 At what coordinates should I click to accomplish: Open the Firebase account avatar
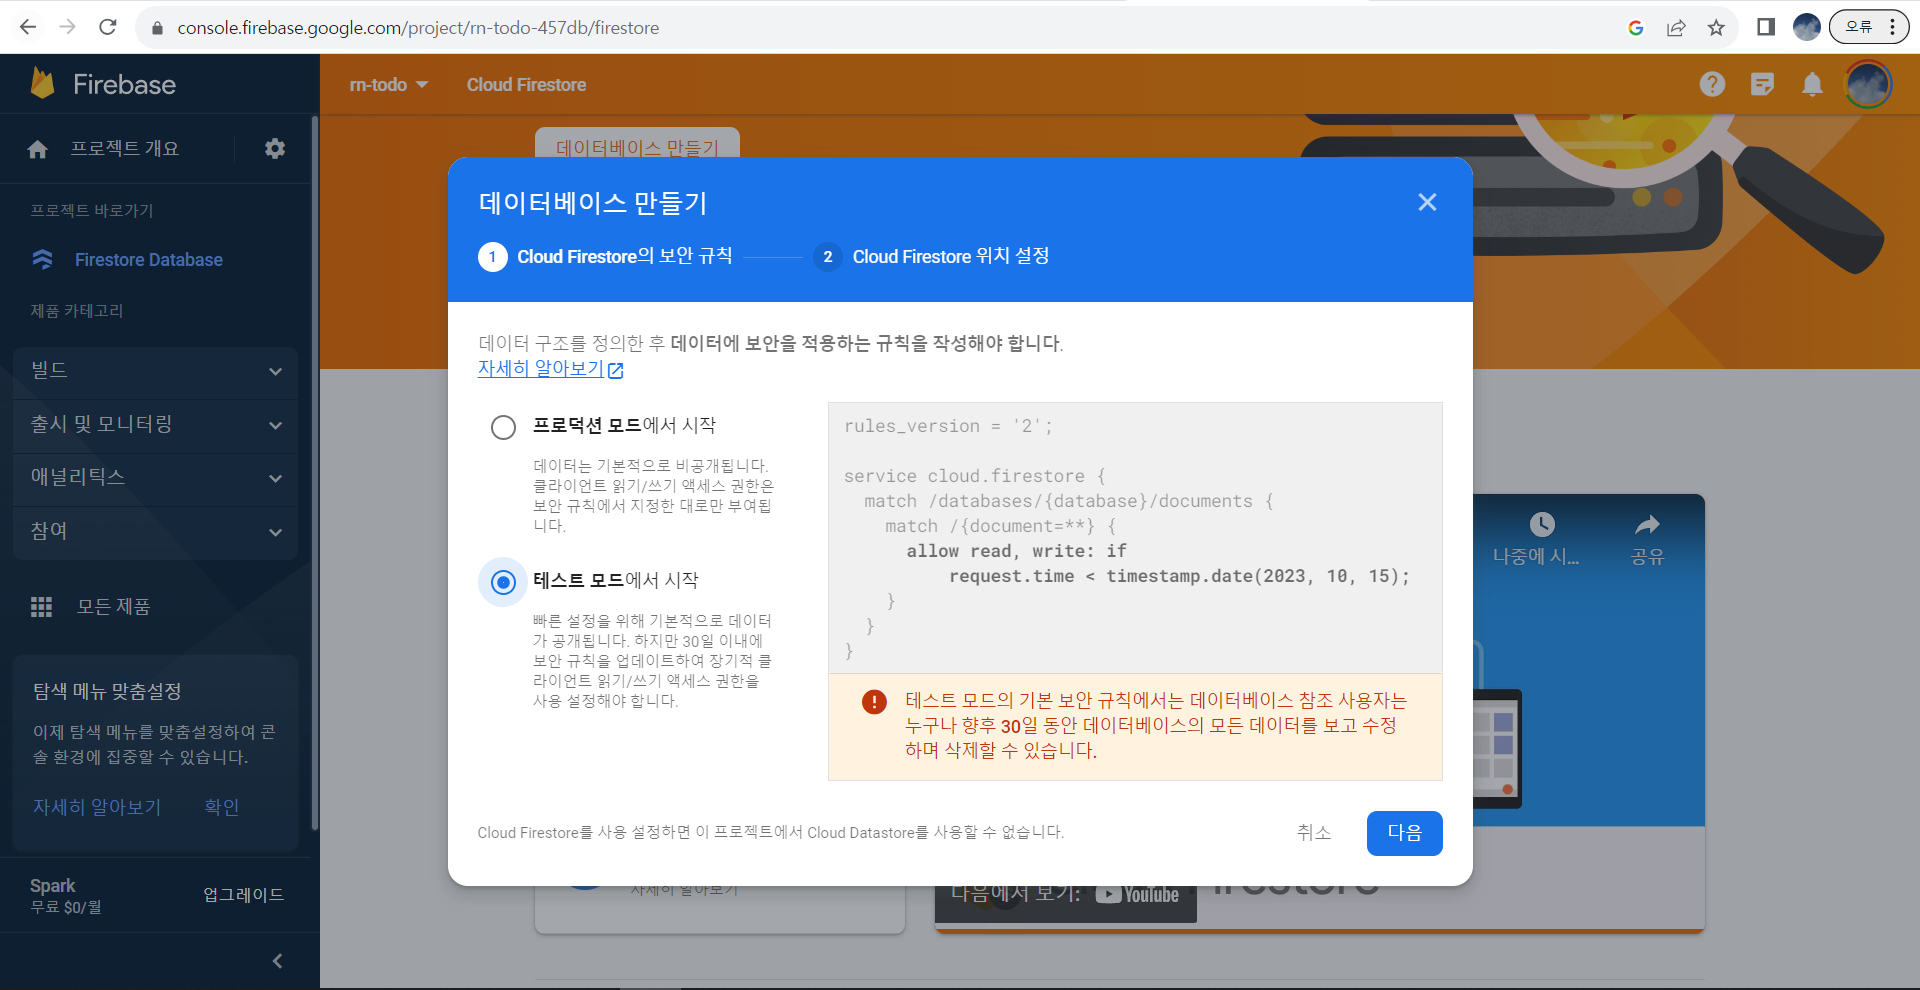click(x=1868, y=84)
